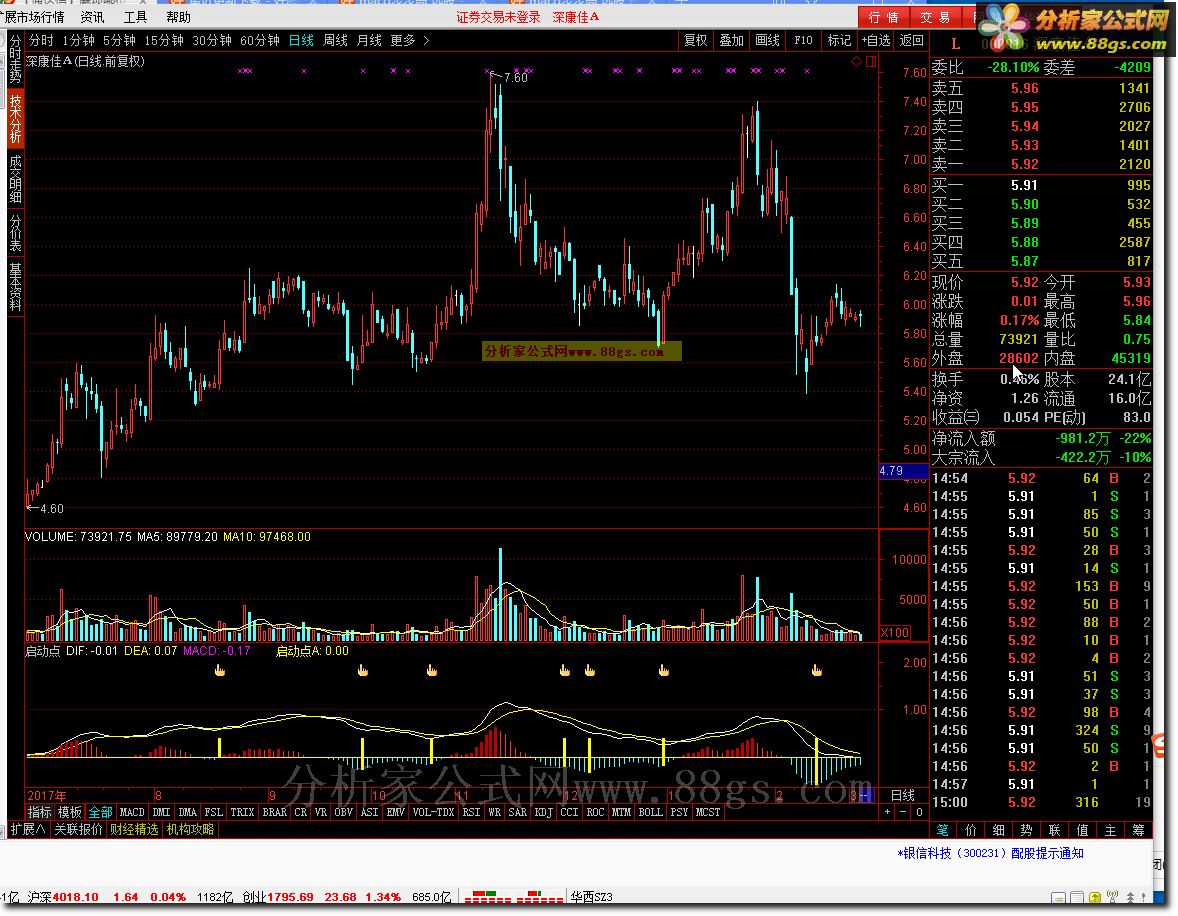This screenshot has height=916, width=1178.
Task: Select the 势 tab under the trade list
Action: tap(1026, 830)
